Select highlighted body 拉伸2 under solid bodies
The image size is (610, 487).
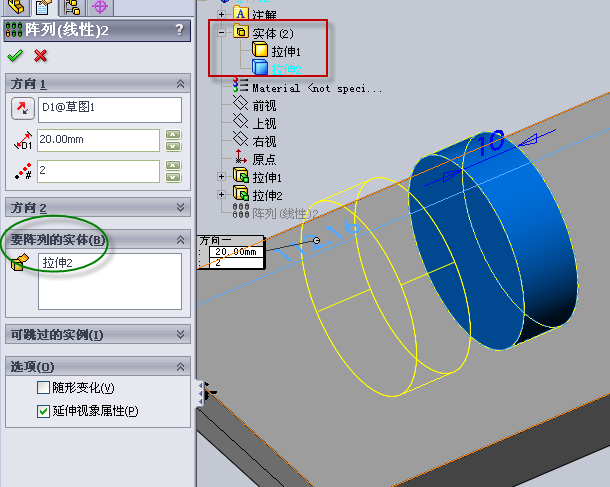pyautogui.click(x=286, y=69)
